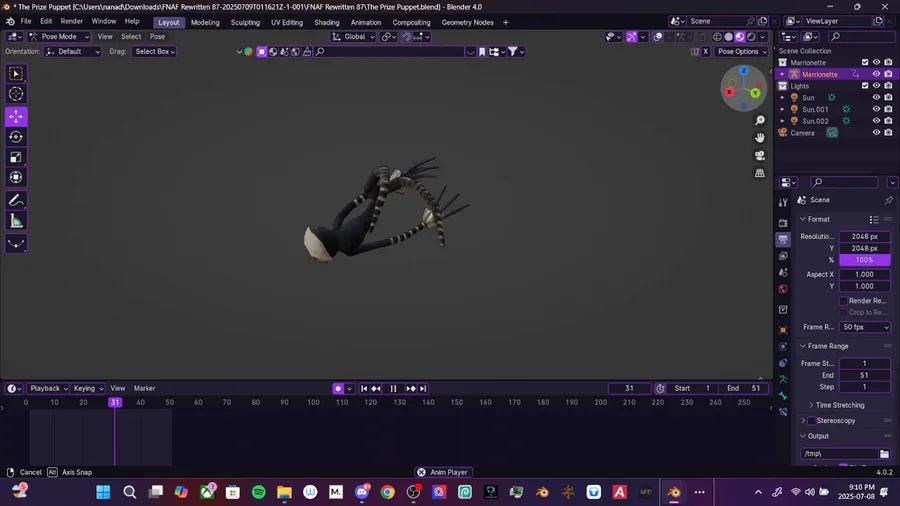
Task: Click the resolution percentage 100% slider
Action: pyautogui.click(x=864, y=260)
